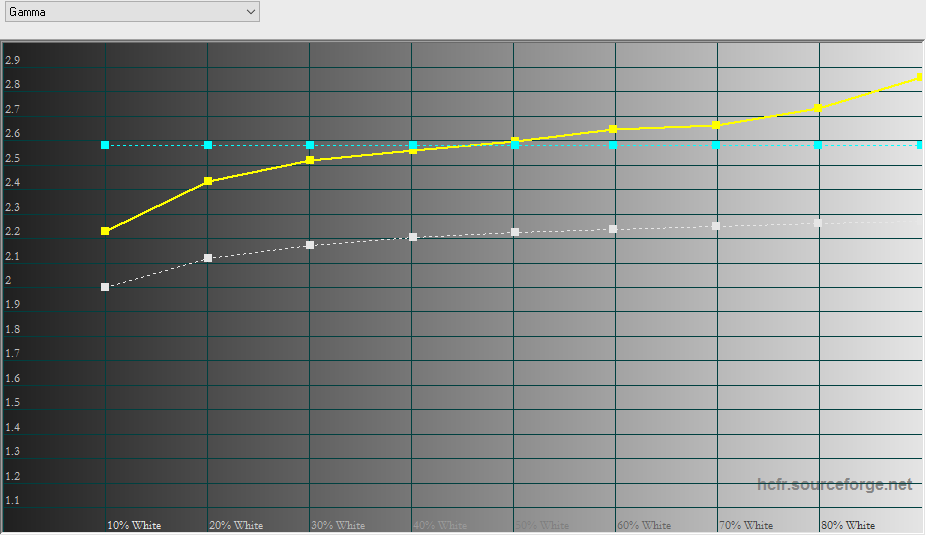
Task: Click the '30% White' axis label
Action: click(338, 525)
